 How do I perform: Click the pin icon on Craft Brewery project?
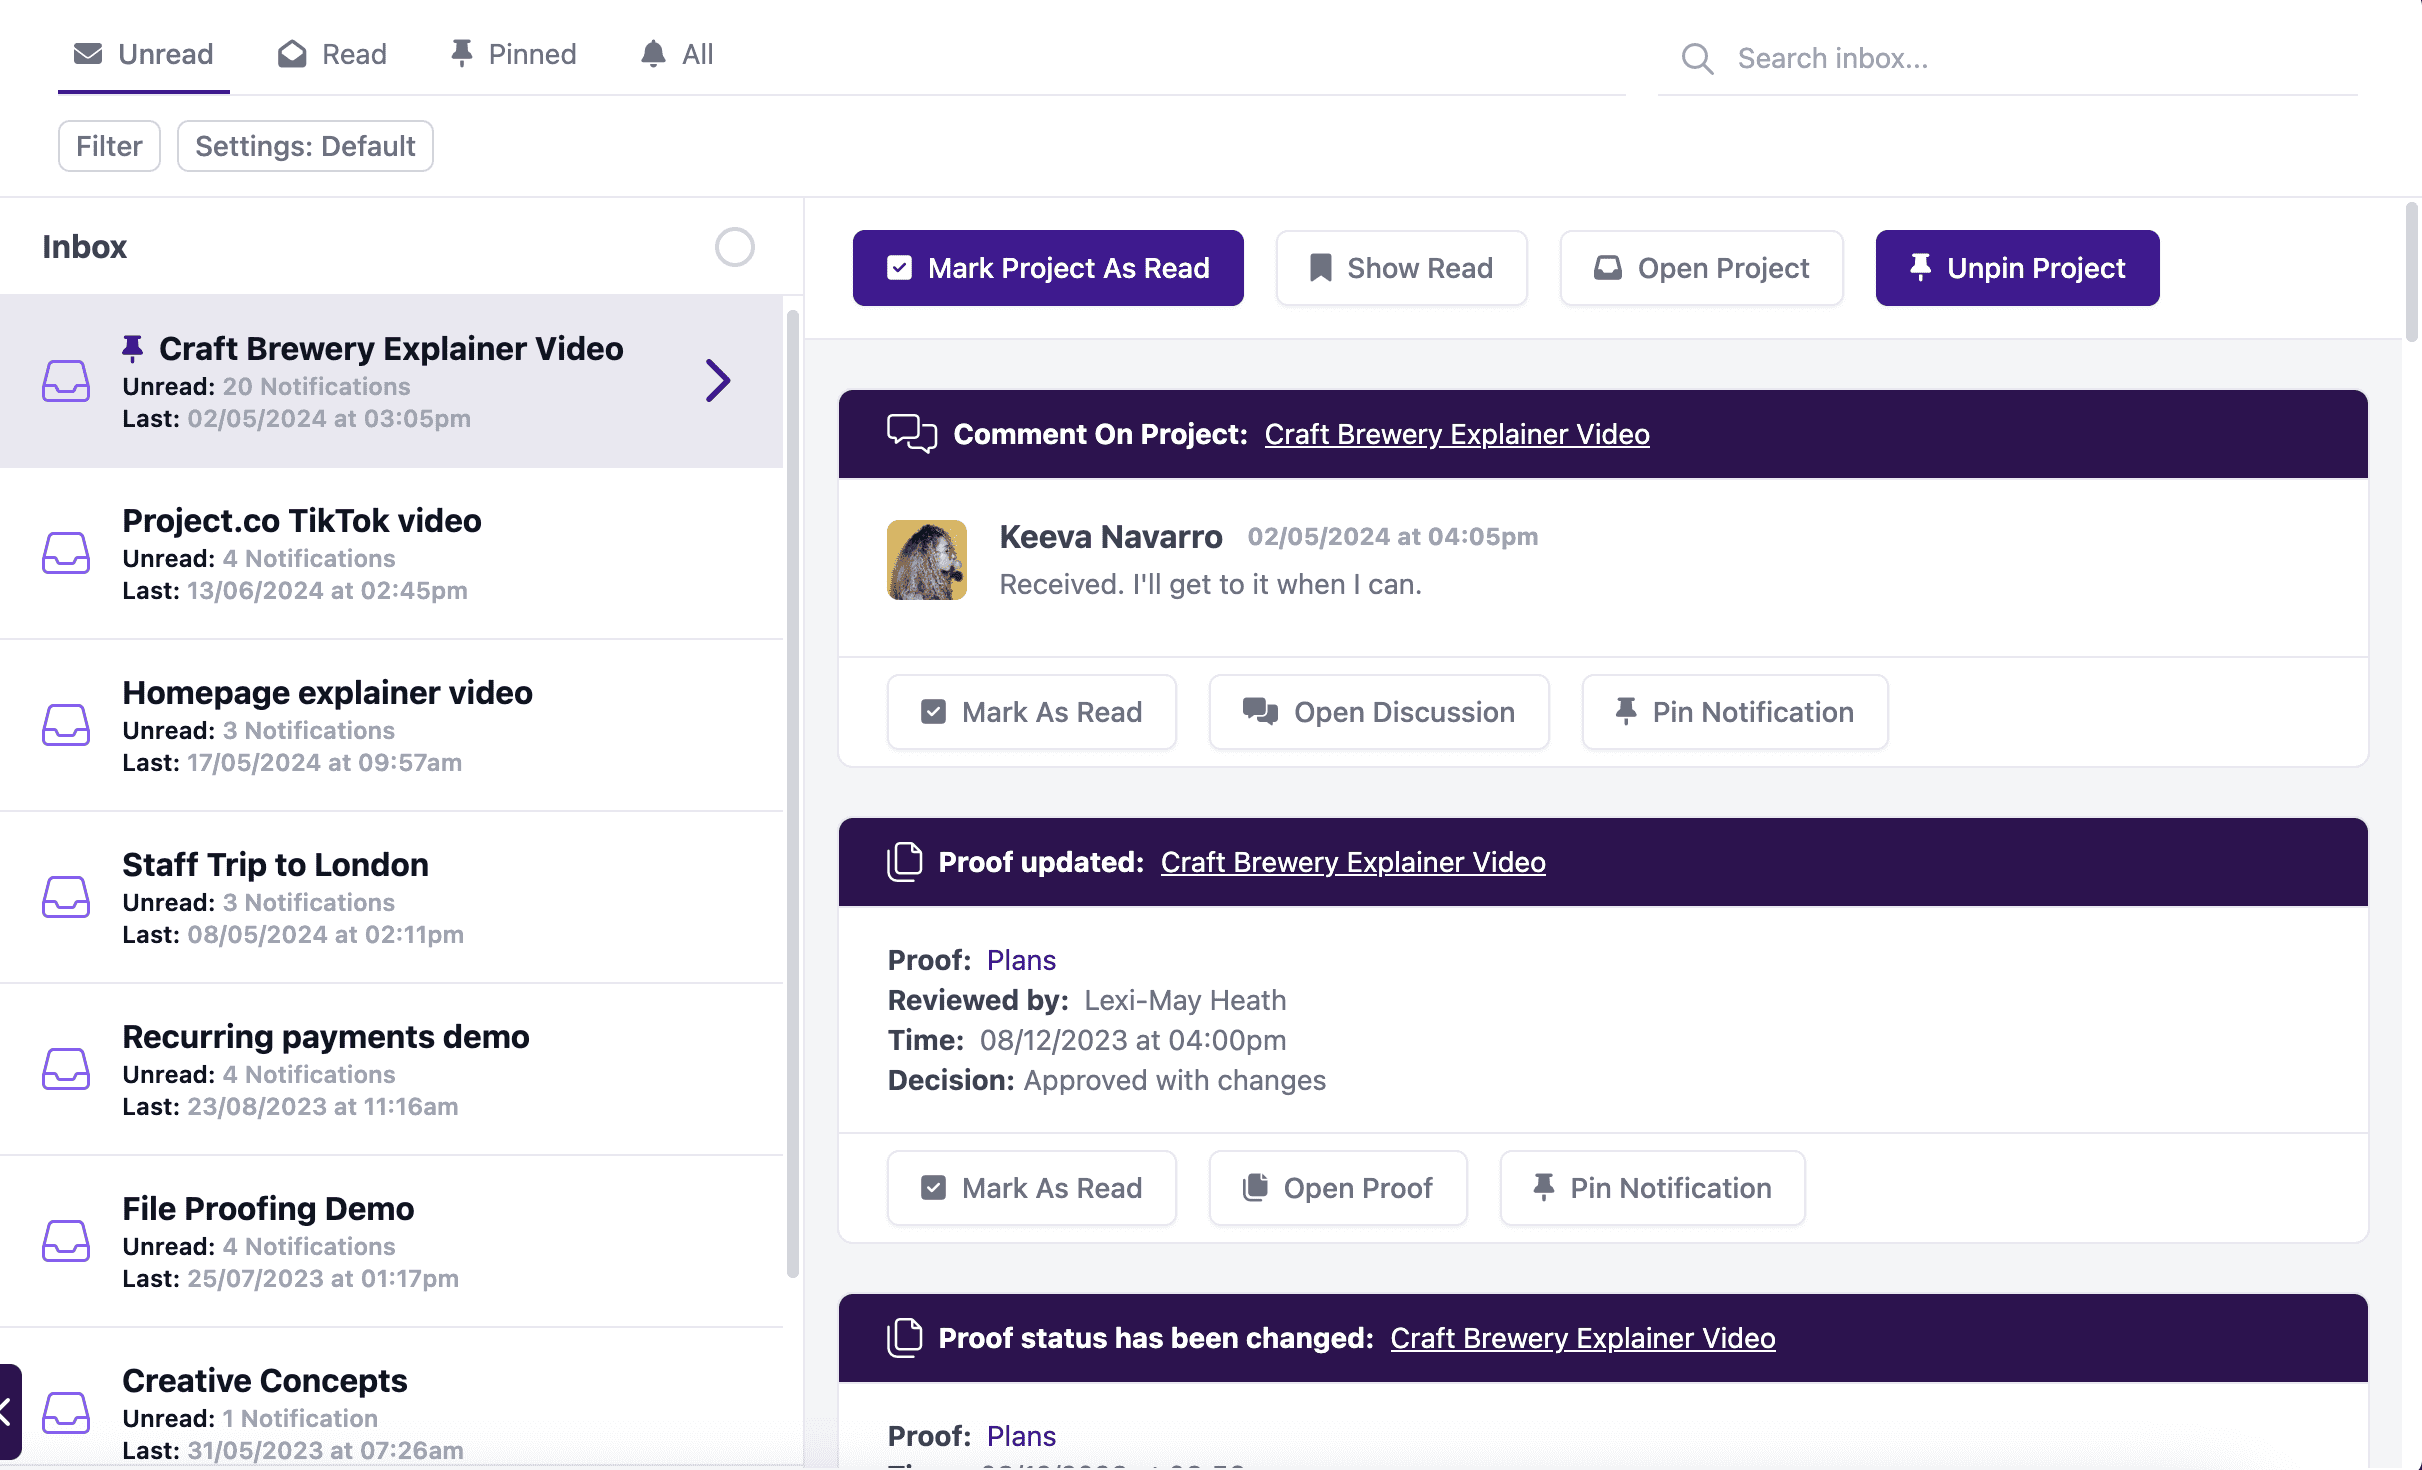tap(132, 348)
